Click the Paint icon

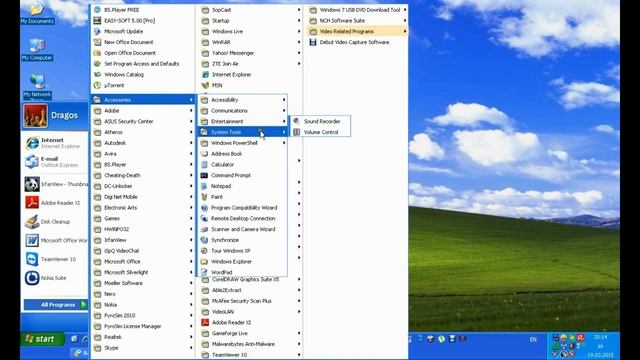(204, 197)
